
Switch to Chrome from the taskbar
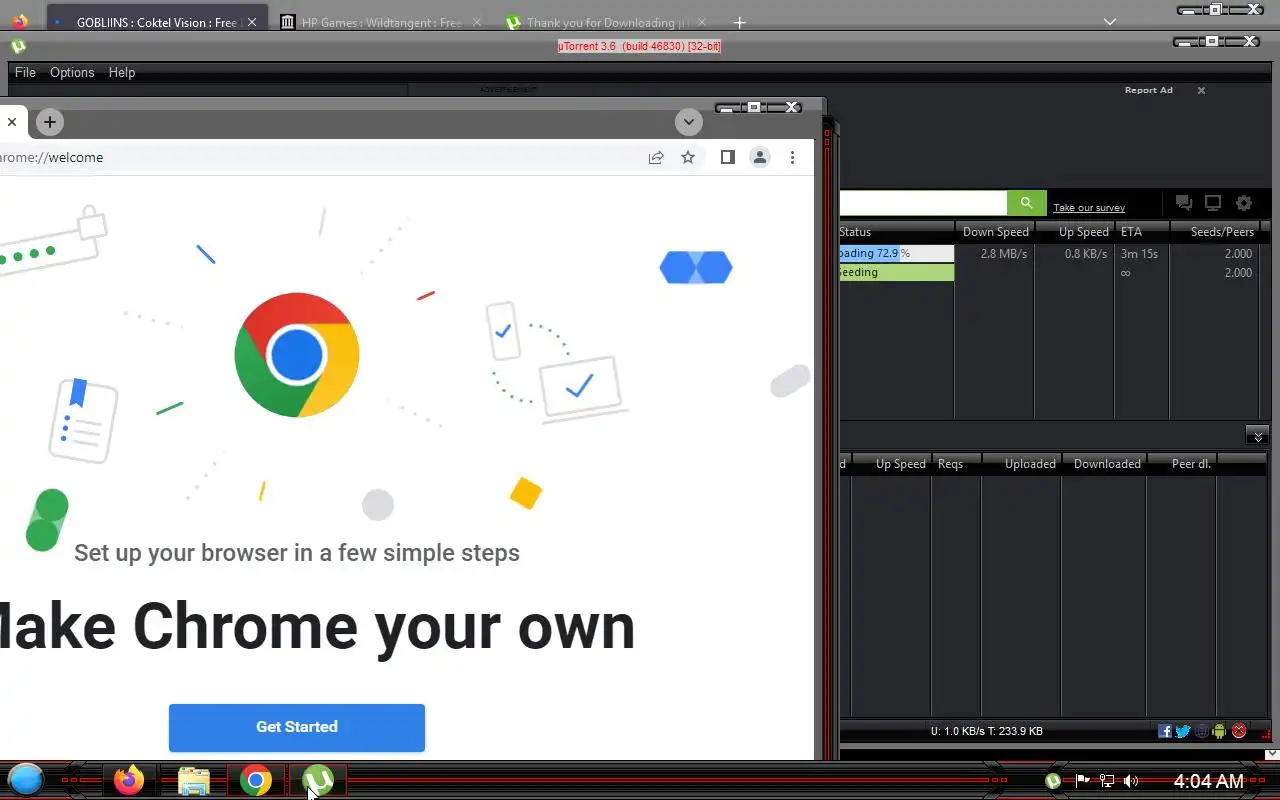256,780
